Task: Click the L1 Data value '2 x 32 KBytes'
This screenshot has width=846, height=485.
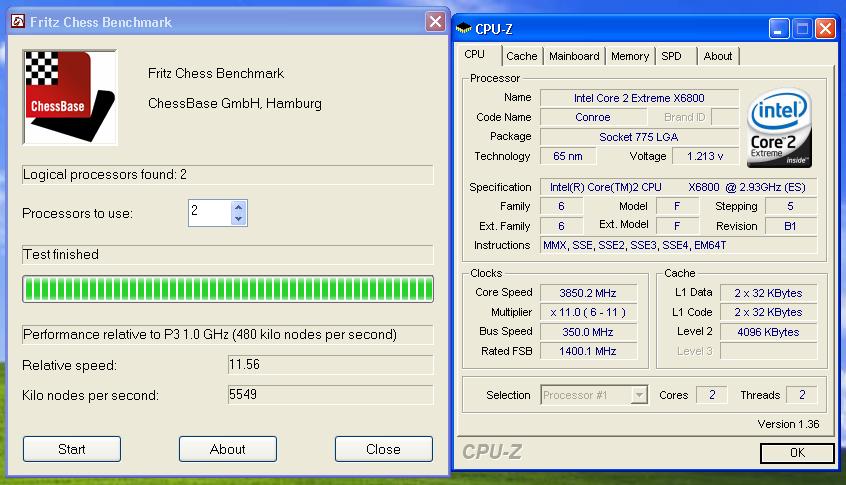Action: (768, 293)
